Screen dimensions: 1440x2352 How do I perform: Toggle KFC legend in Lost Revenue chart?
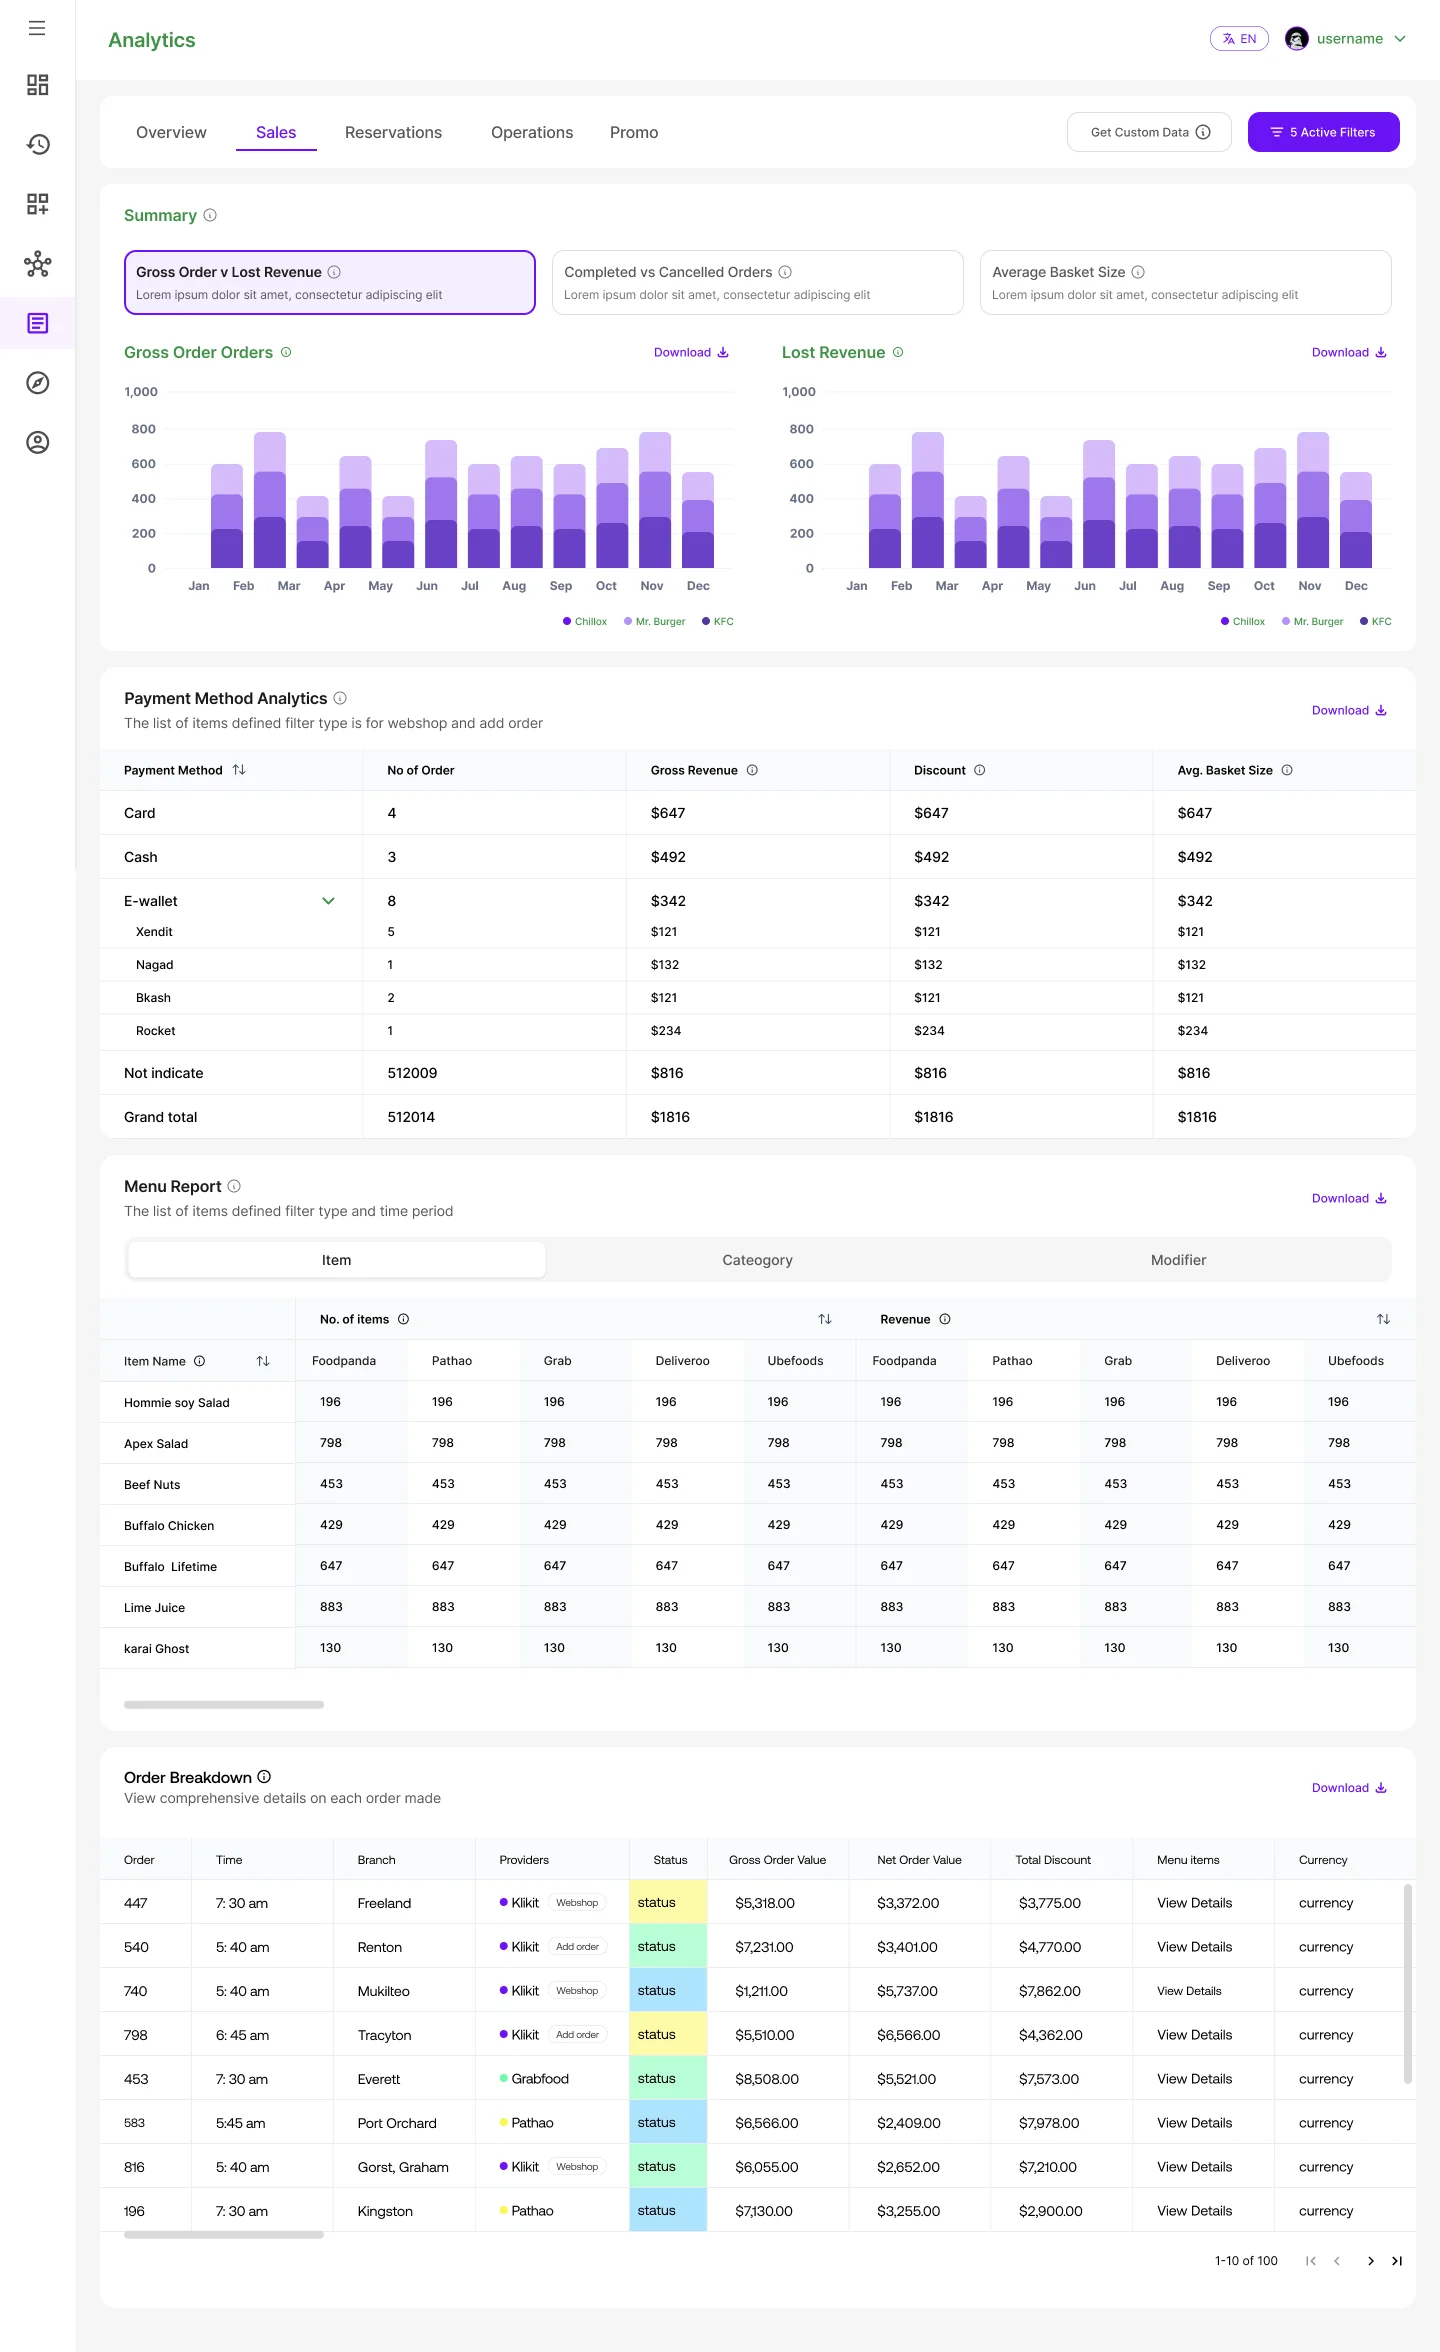(1376, 621)
